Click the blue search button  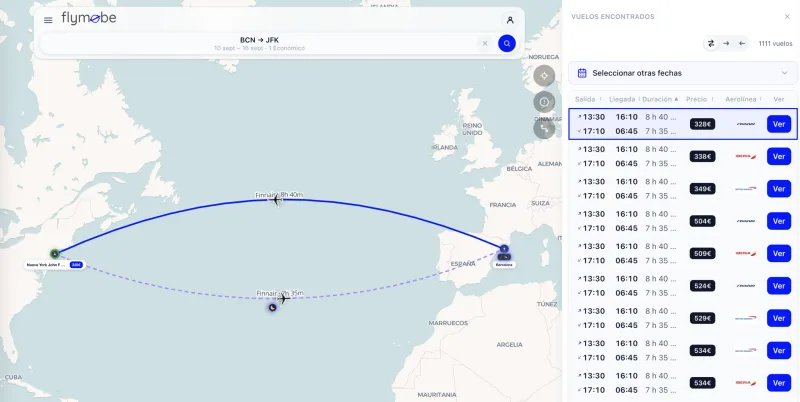tap(507, 43)
